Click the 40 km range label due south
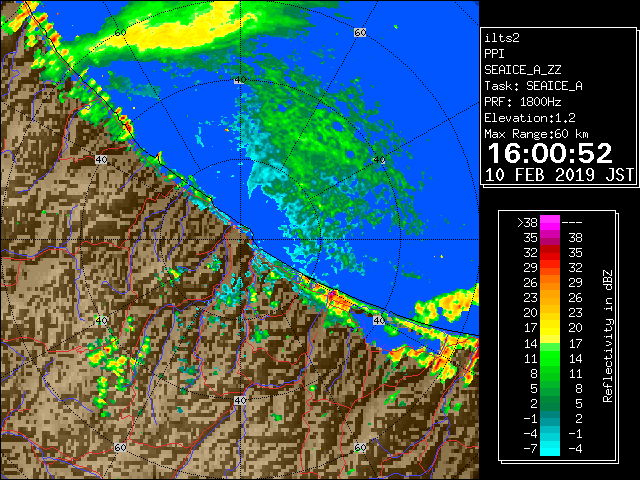Screen dimensions: 640x480 [240, 400]
